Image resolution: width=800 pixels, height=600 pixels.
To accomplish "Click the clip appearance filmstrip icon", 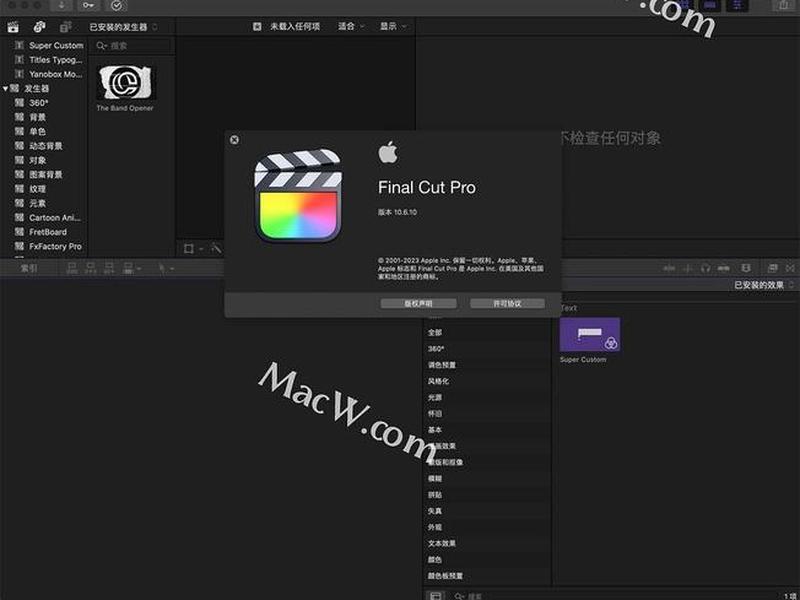I will 746,268.
